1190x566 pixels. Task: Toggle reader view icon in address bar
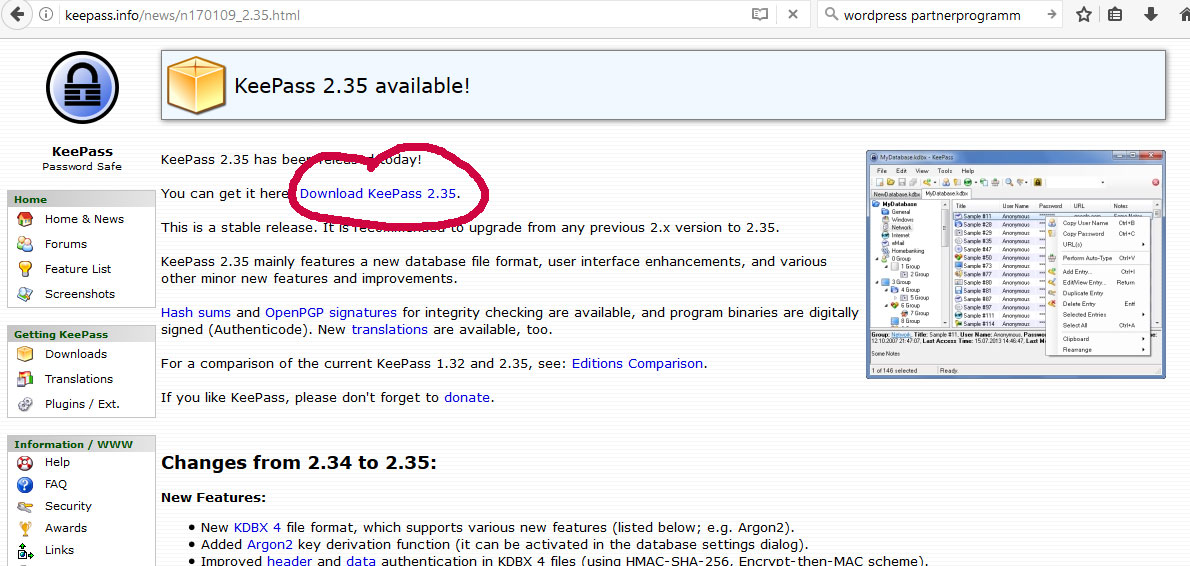click(760, 14)
